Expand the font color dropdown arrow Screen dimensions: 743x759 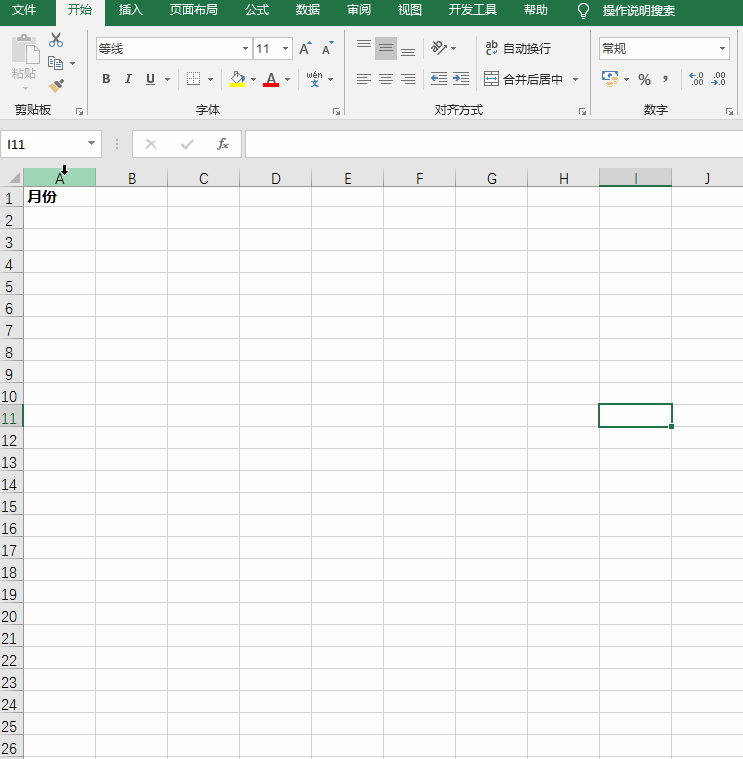(x=288, y=79)
